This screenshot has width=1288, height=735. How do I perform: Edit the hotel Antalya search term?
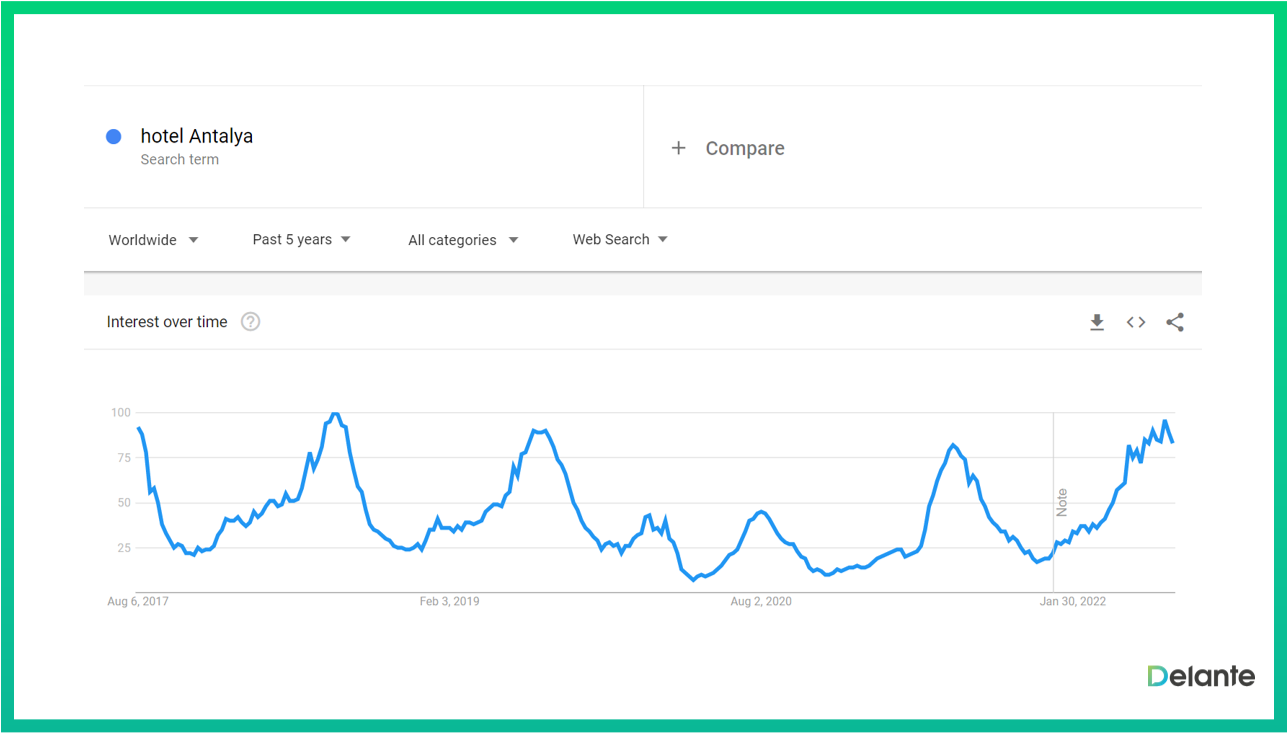pyautogui.click(x=197, y=137)
